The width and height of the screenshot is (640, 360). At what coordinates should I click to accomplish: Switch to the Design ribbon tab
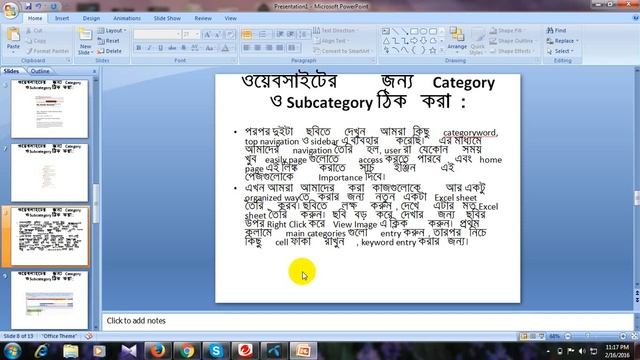click(x=91, y=18)
